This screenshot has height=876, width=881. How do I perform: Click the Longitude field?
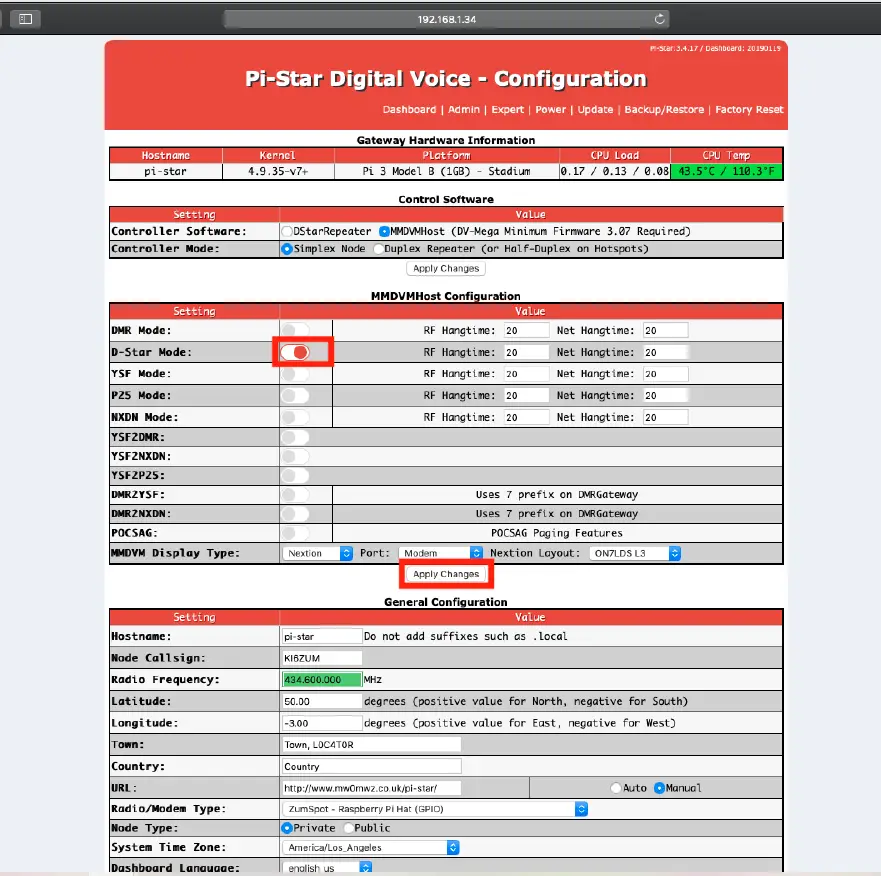coord(322,723)
